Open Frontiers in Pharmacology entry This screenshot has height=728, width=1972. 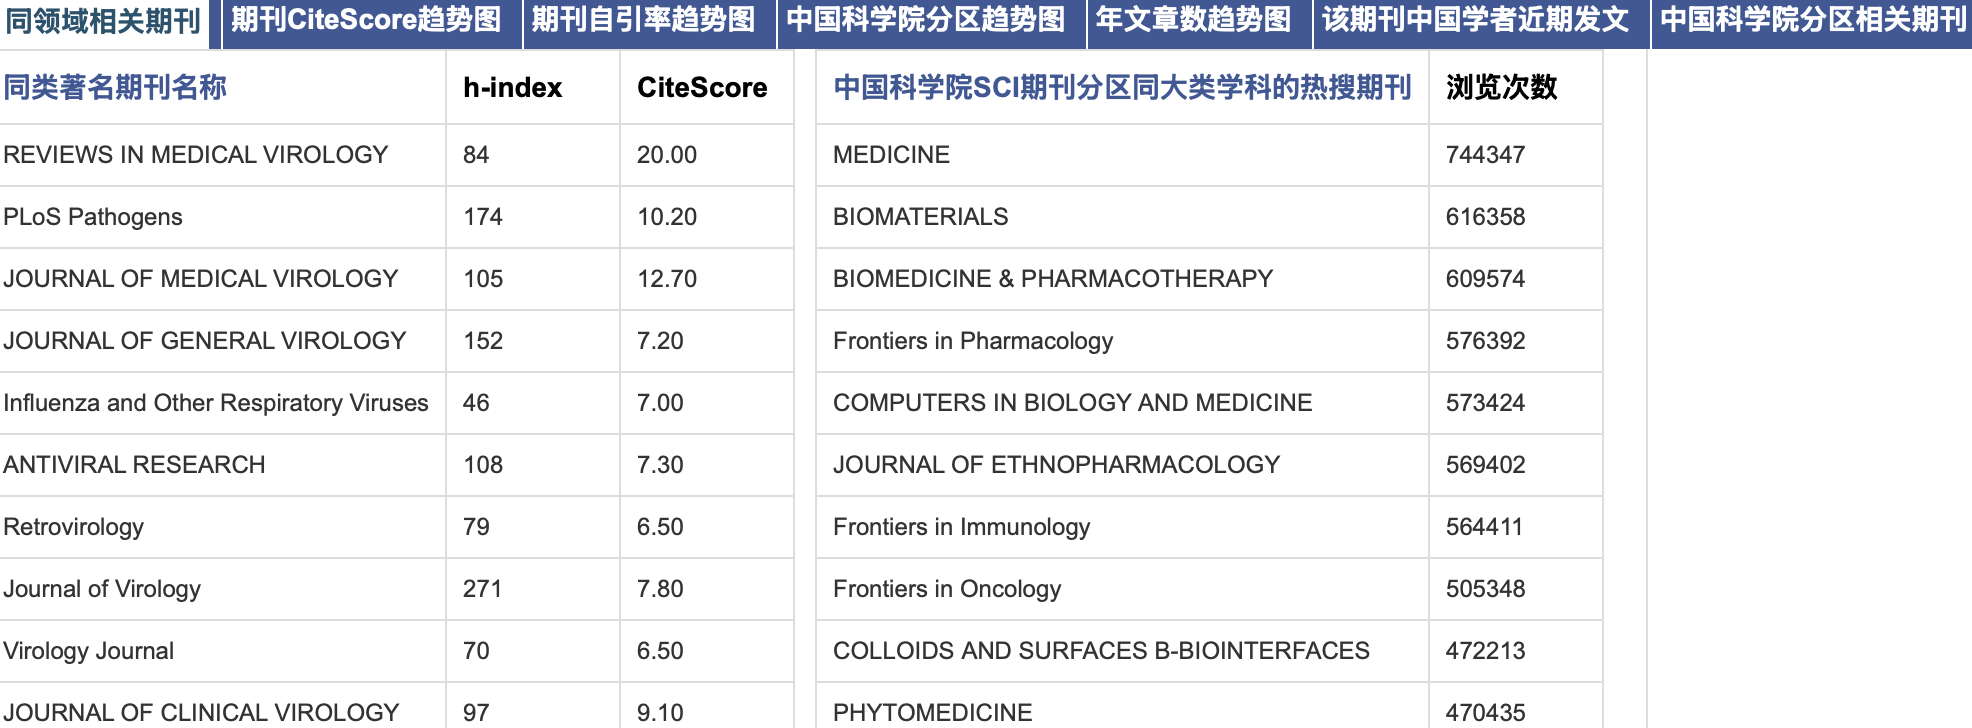[973, 341]
